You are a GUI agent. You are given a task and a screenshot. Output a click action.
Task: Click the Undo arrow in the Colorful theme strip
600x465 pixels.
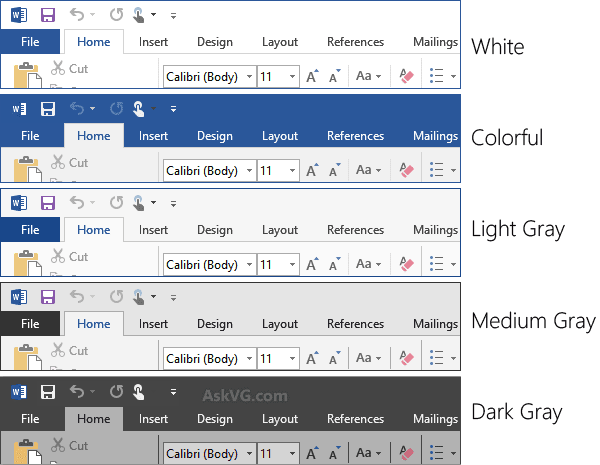pos(77,108)
